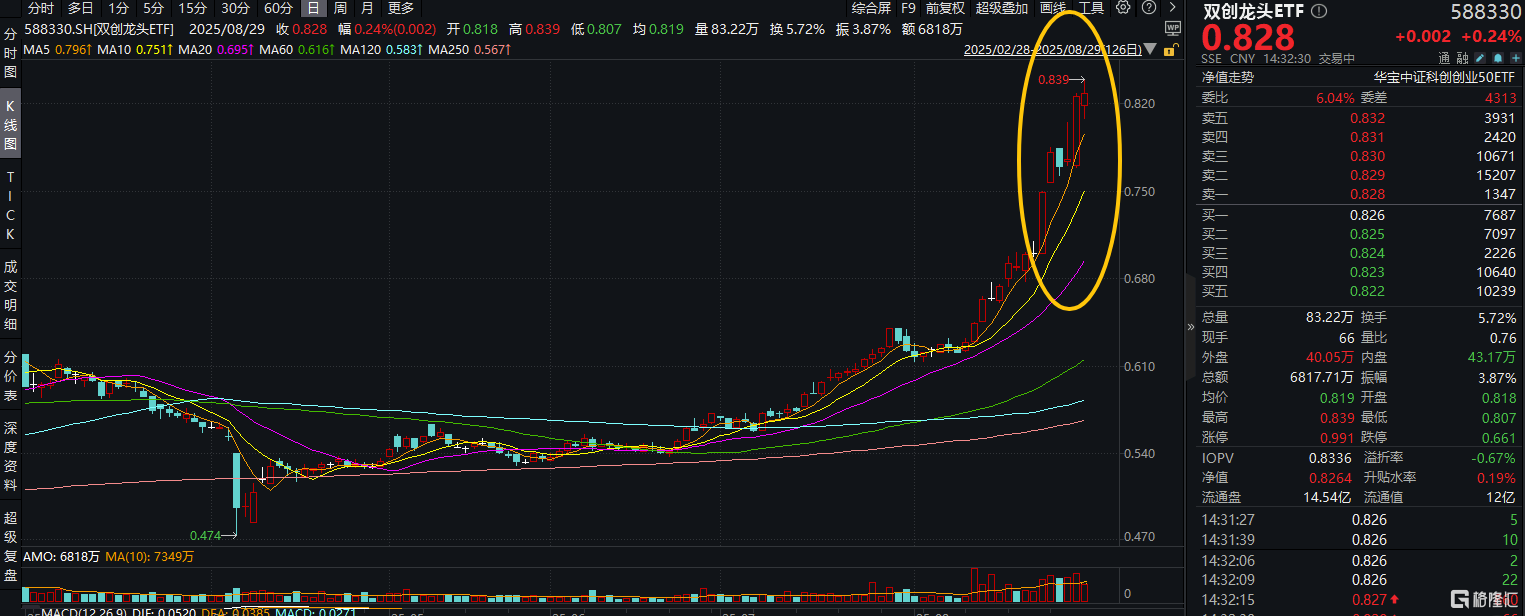This screenshot has width=1525, height=616.
Task: Open the 深度资料 sidebar view
Action: [x=11, y=455]
